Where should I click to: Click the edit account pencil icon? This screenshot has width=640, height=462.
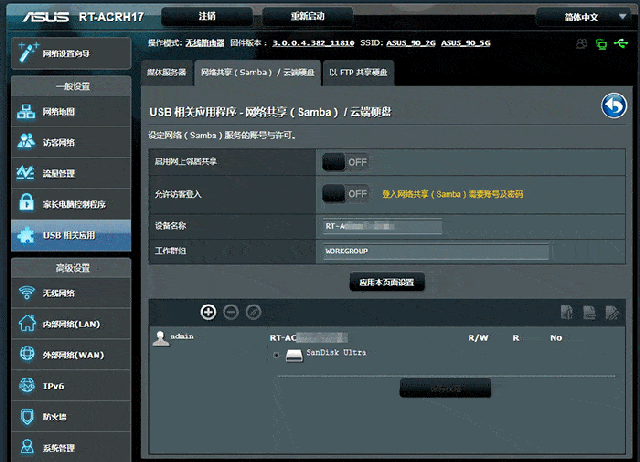(254, 312)
